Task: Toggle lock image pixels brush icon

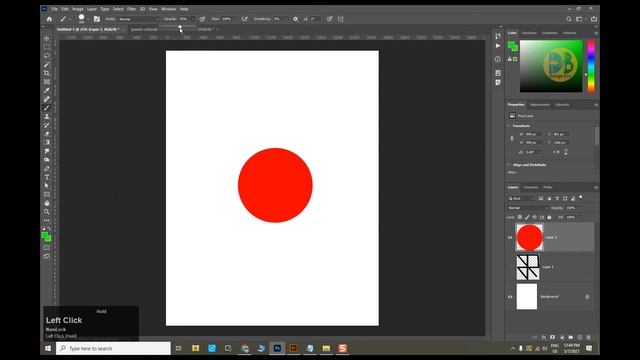Action: pos(527,217)
